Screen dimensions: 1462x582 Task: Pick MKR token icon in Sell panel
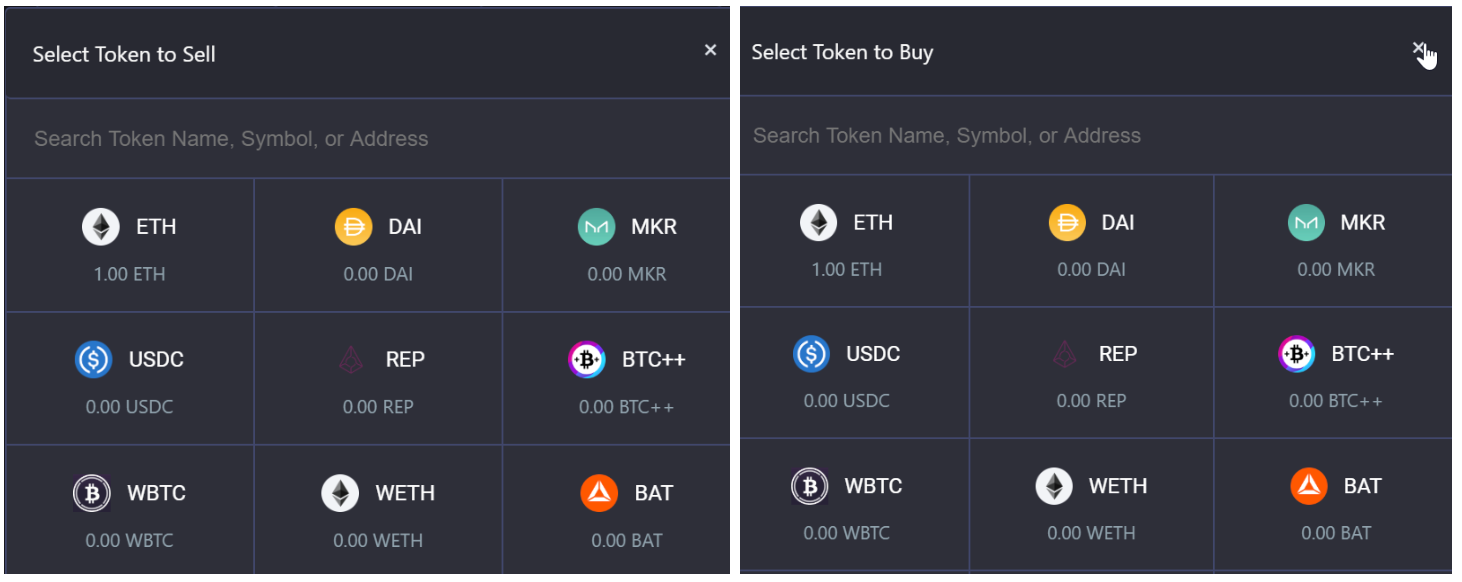(x=597, y=227)
